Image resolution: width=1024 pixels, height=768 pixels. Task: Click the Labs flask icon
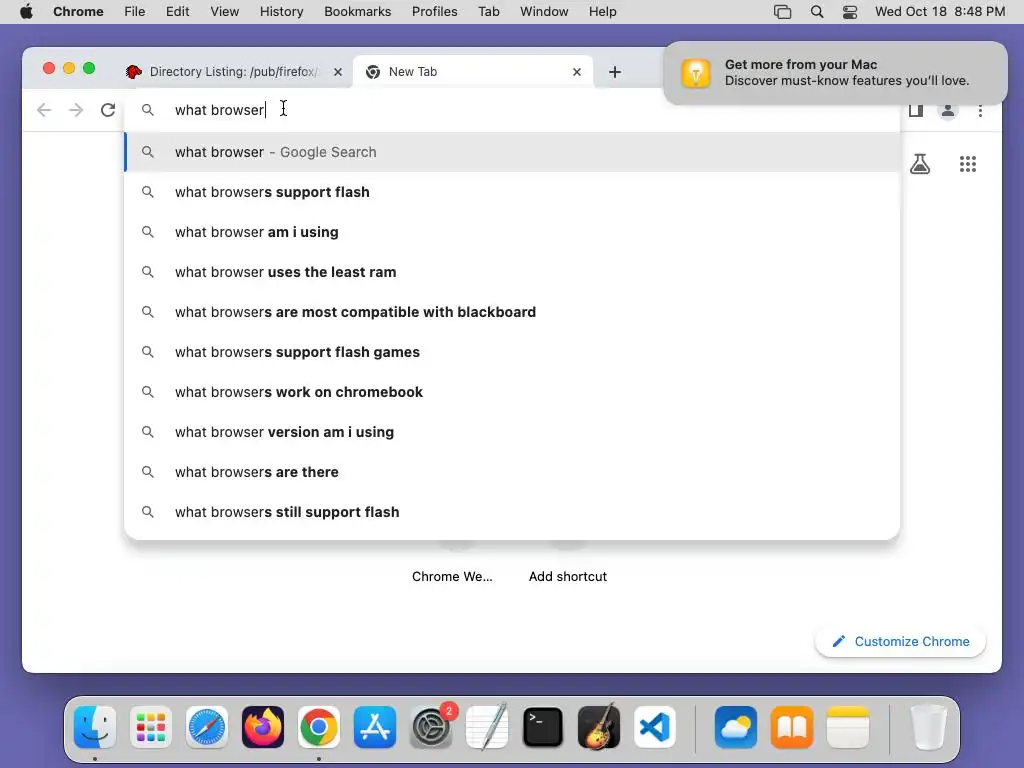click(x=920, y=164)
